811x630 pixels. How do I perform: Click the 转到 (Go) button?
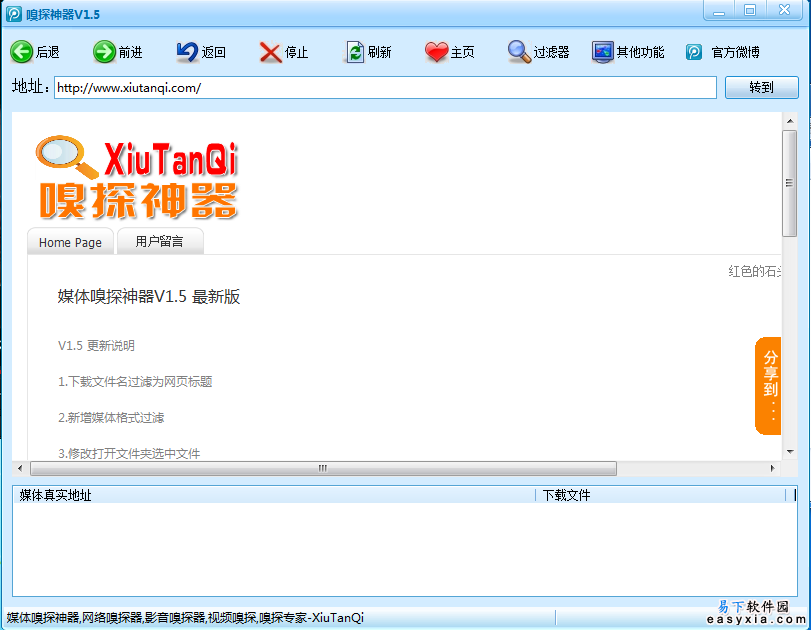761,87
